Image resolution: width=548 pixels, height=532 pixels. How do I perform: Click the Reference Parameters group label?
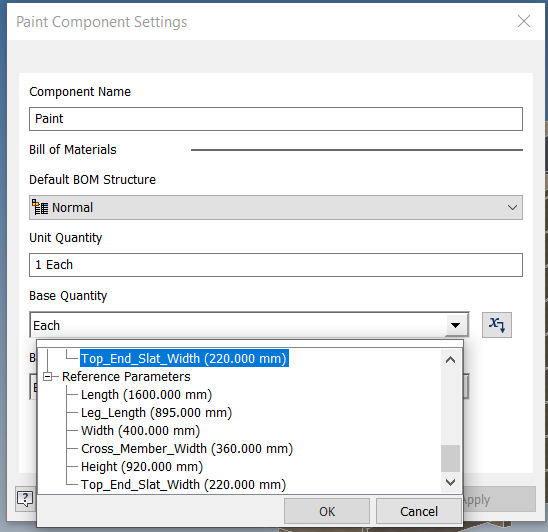[x=126, y=377]
